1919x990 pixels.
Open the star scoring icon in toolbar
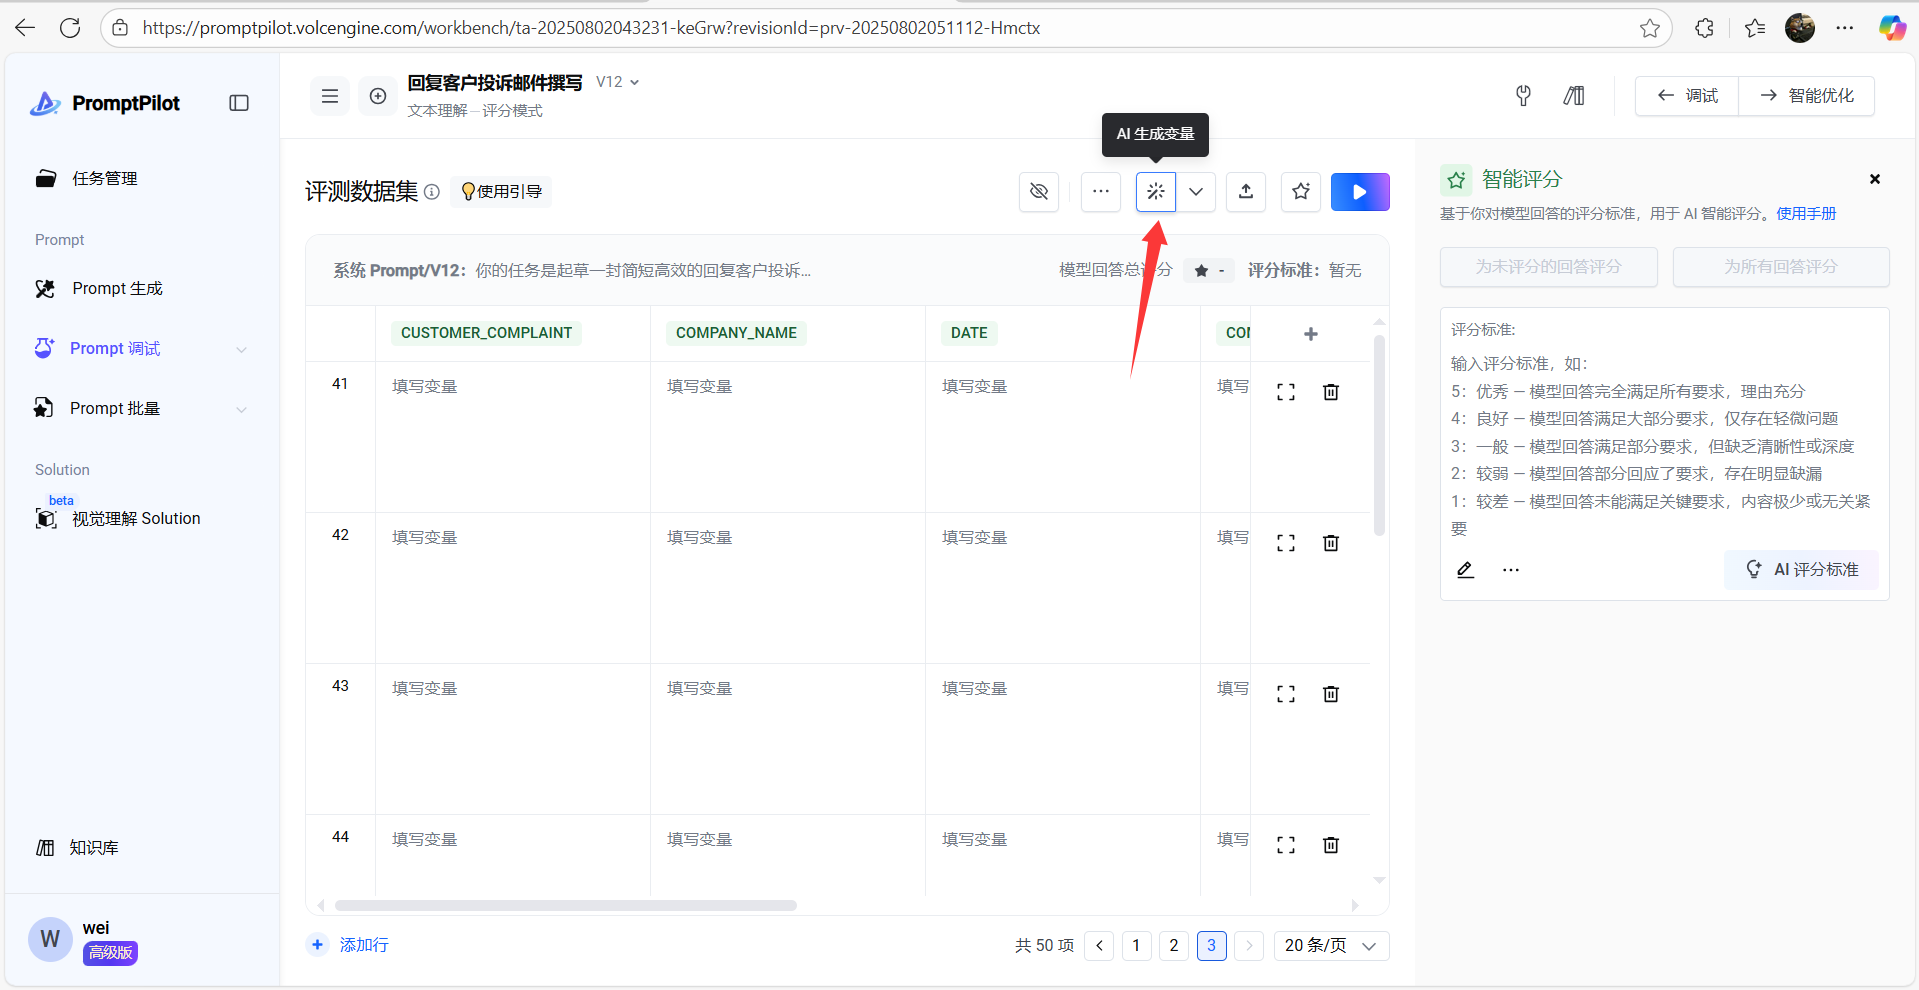(x=1301, y=192)
